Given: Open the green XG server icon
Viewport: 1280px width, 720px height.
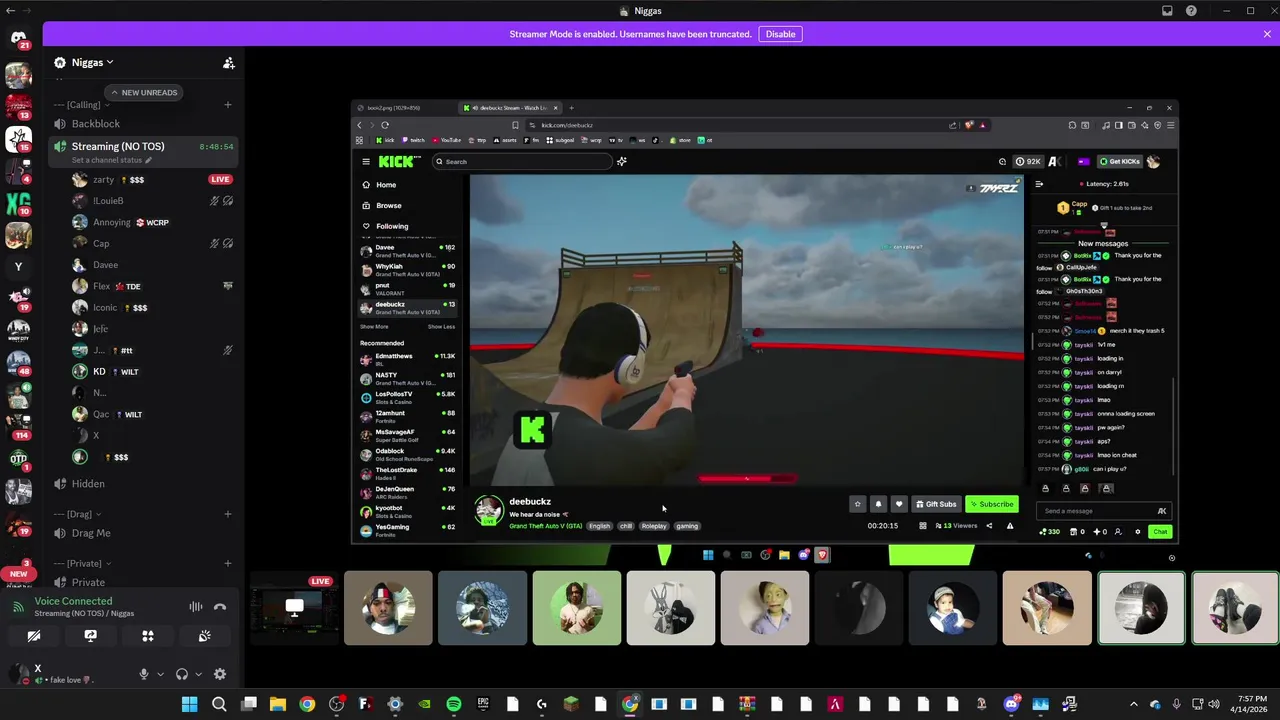Looking at the screenshot, I should tap(18, 204).
